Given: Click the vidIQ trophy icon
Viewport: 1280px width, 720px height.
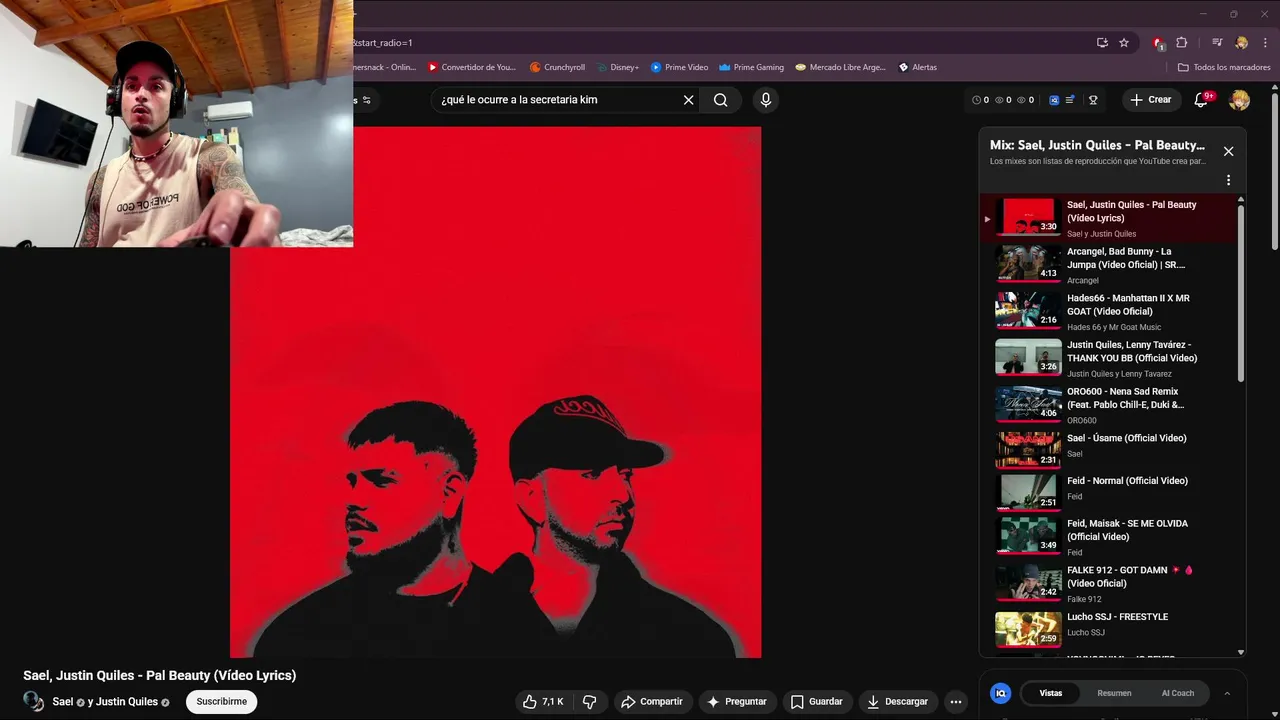Looking at the screenshot, I should pyautogui.click(x=1093, y=100).
